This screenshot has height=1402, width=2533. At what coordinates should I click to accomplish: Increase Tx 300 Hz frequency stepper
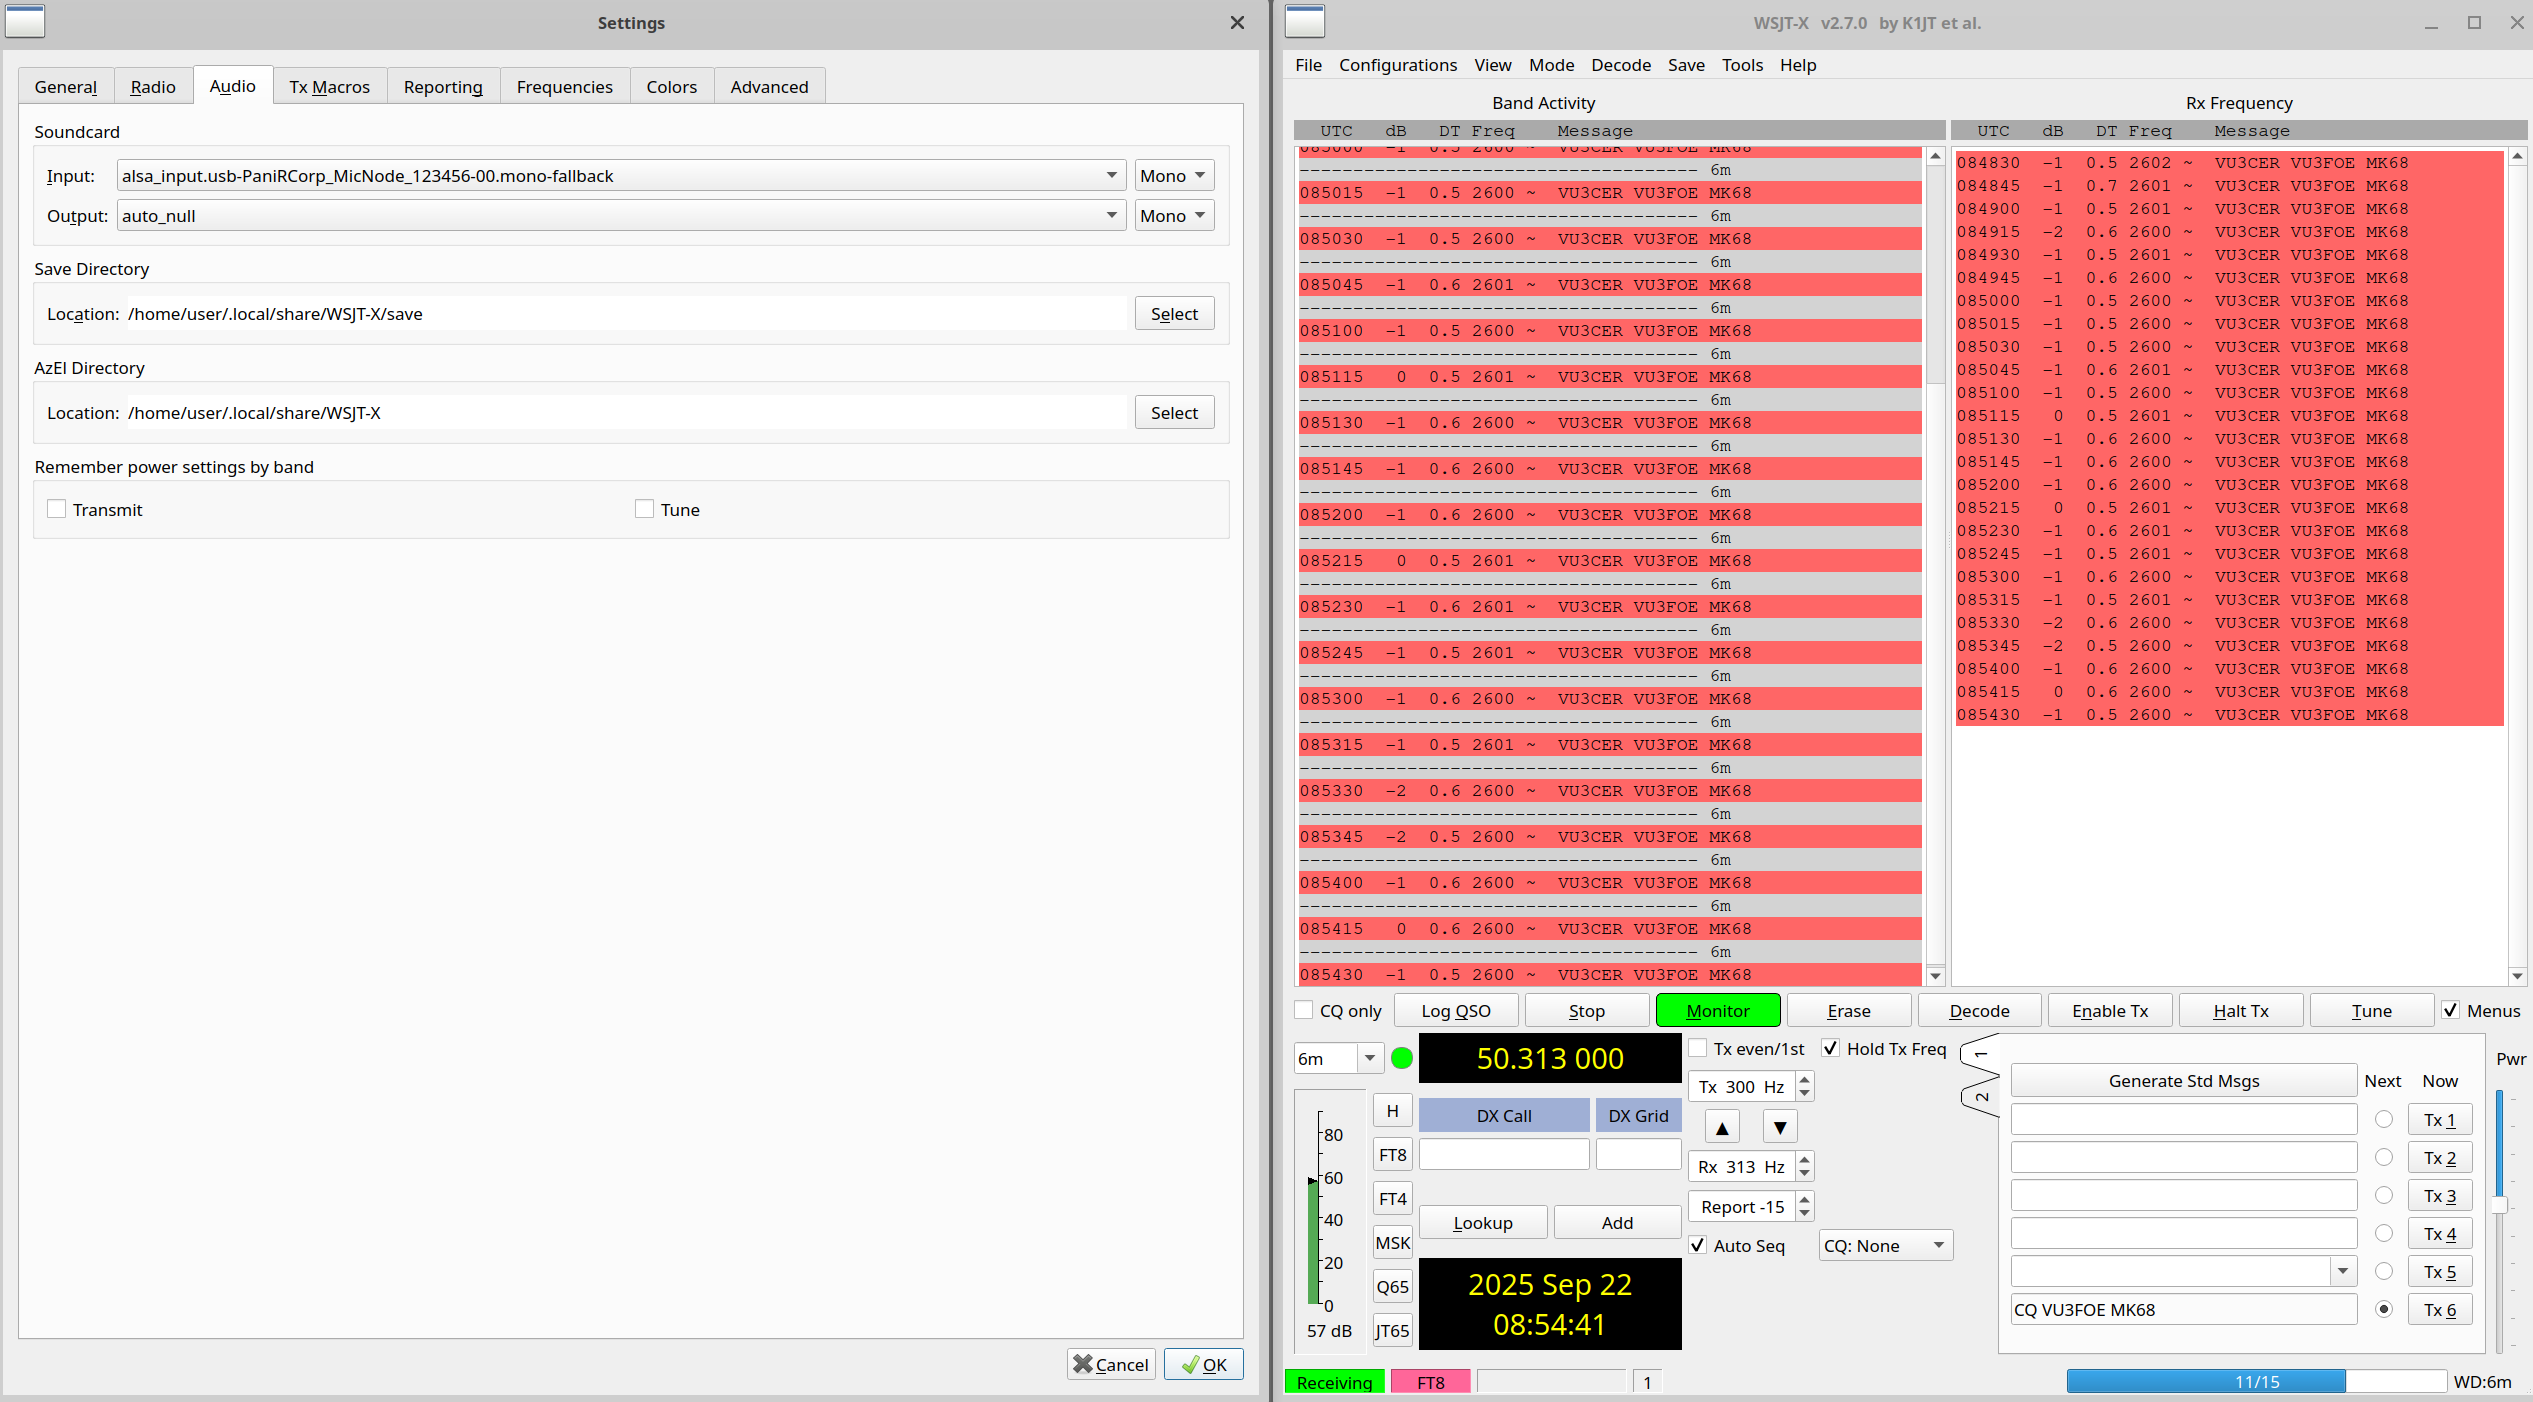coord(1805,1079)
